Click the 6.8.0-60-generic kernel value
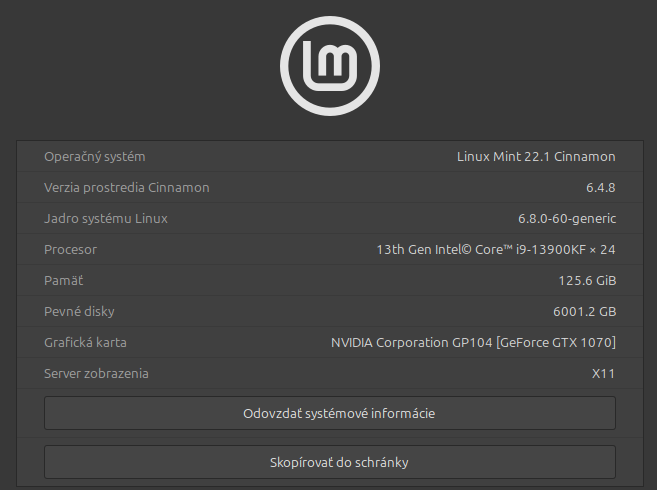The height and width of the screenshot is (490, 657). click(567, 219)
